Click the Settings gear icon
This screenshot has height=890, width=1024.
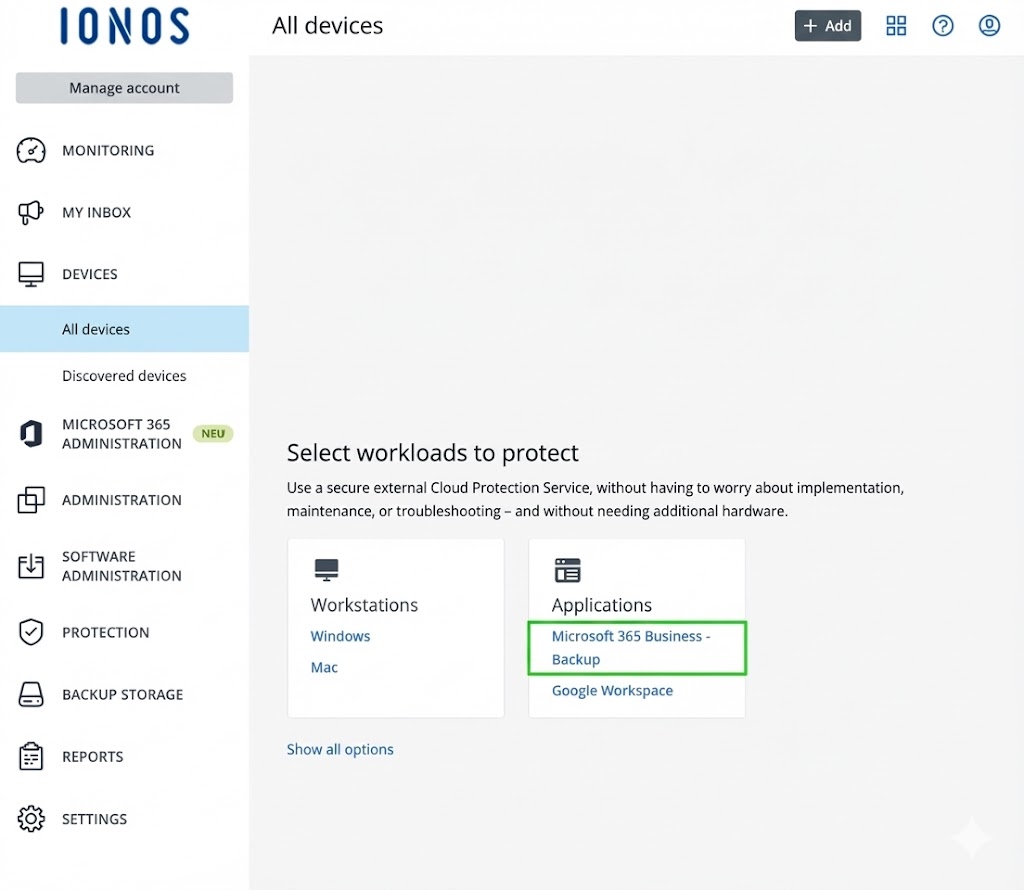coord(31,818)
